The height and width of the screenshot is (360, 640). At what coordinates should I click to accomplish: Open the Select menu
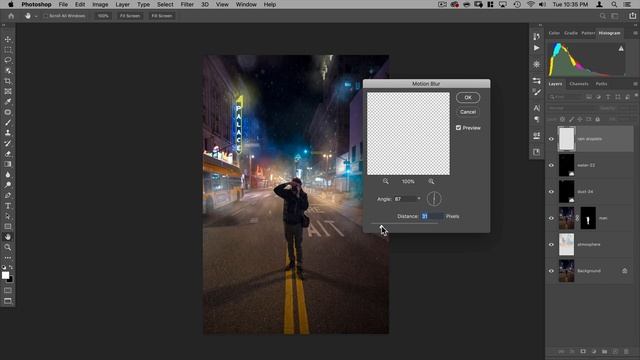point(165,4)
